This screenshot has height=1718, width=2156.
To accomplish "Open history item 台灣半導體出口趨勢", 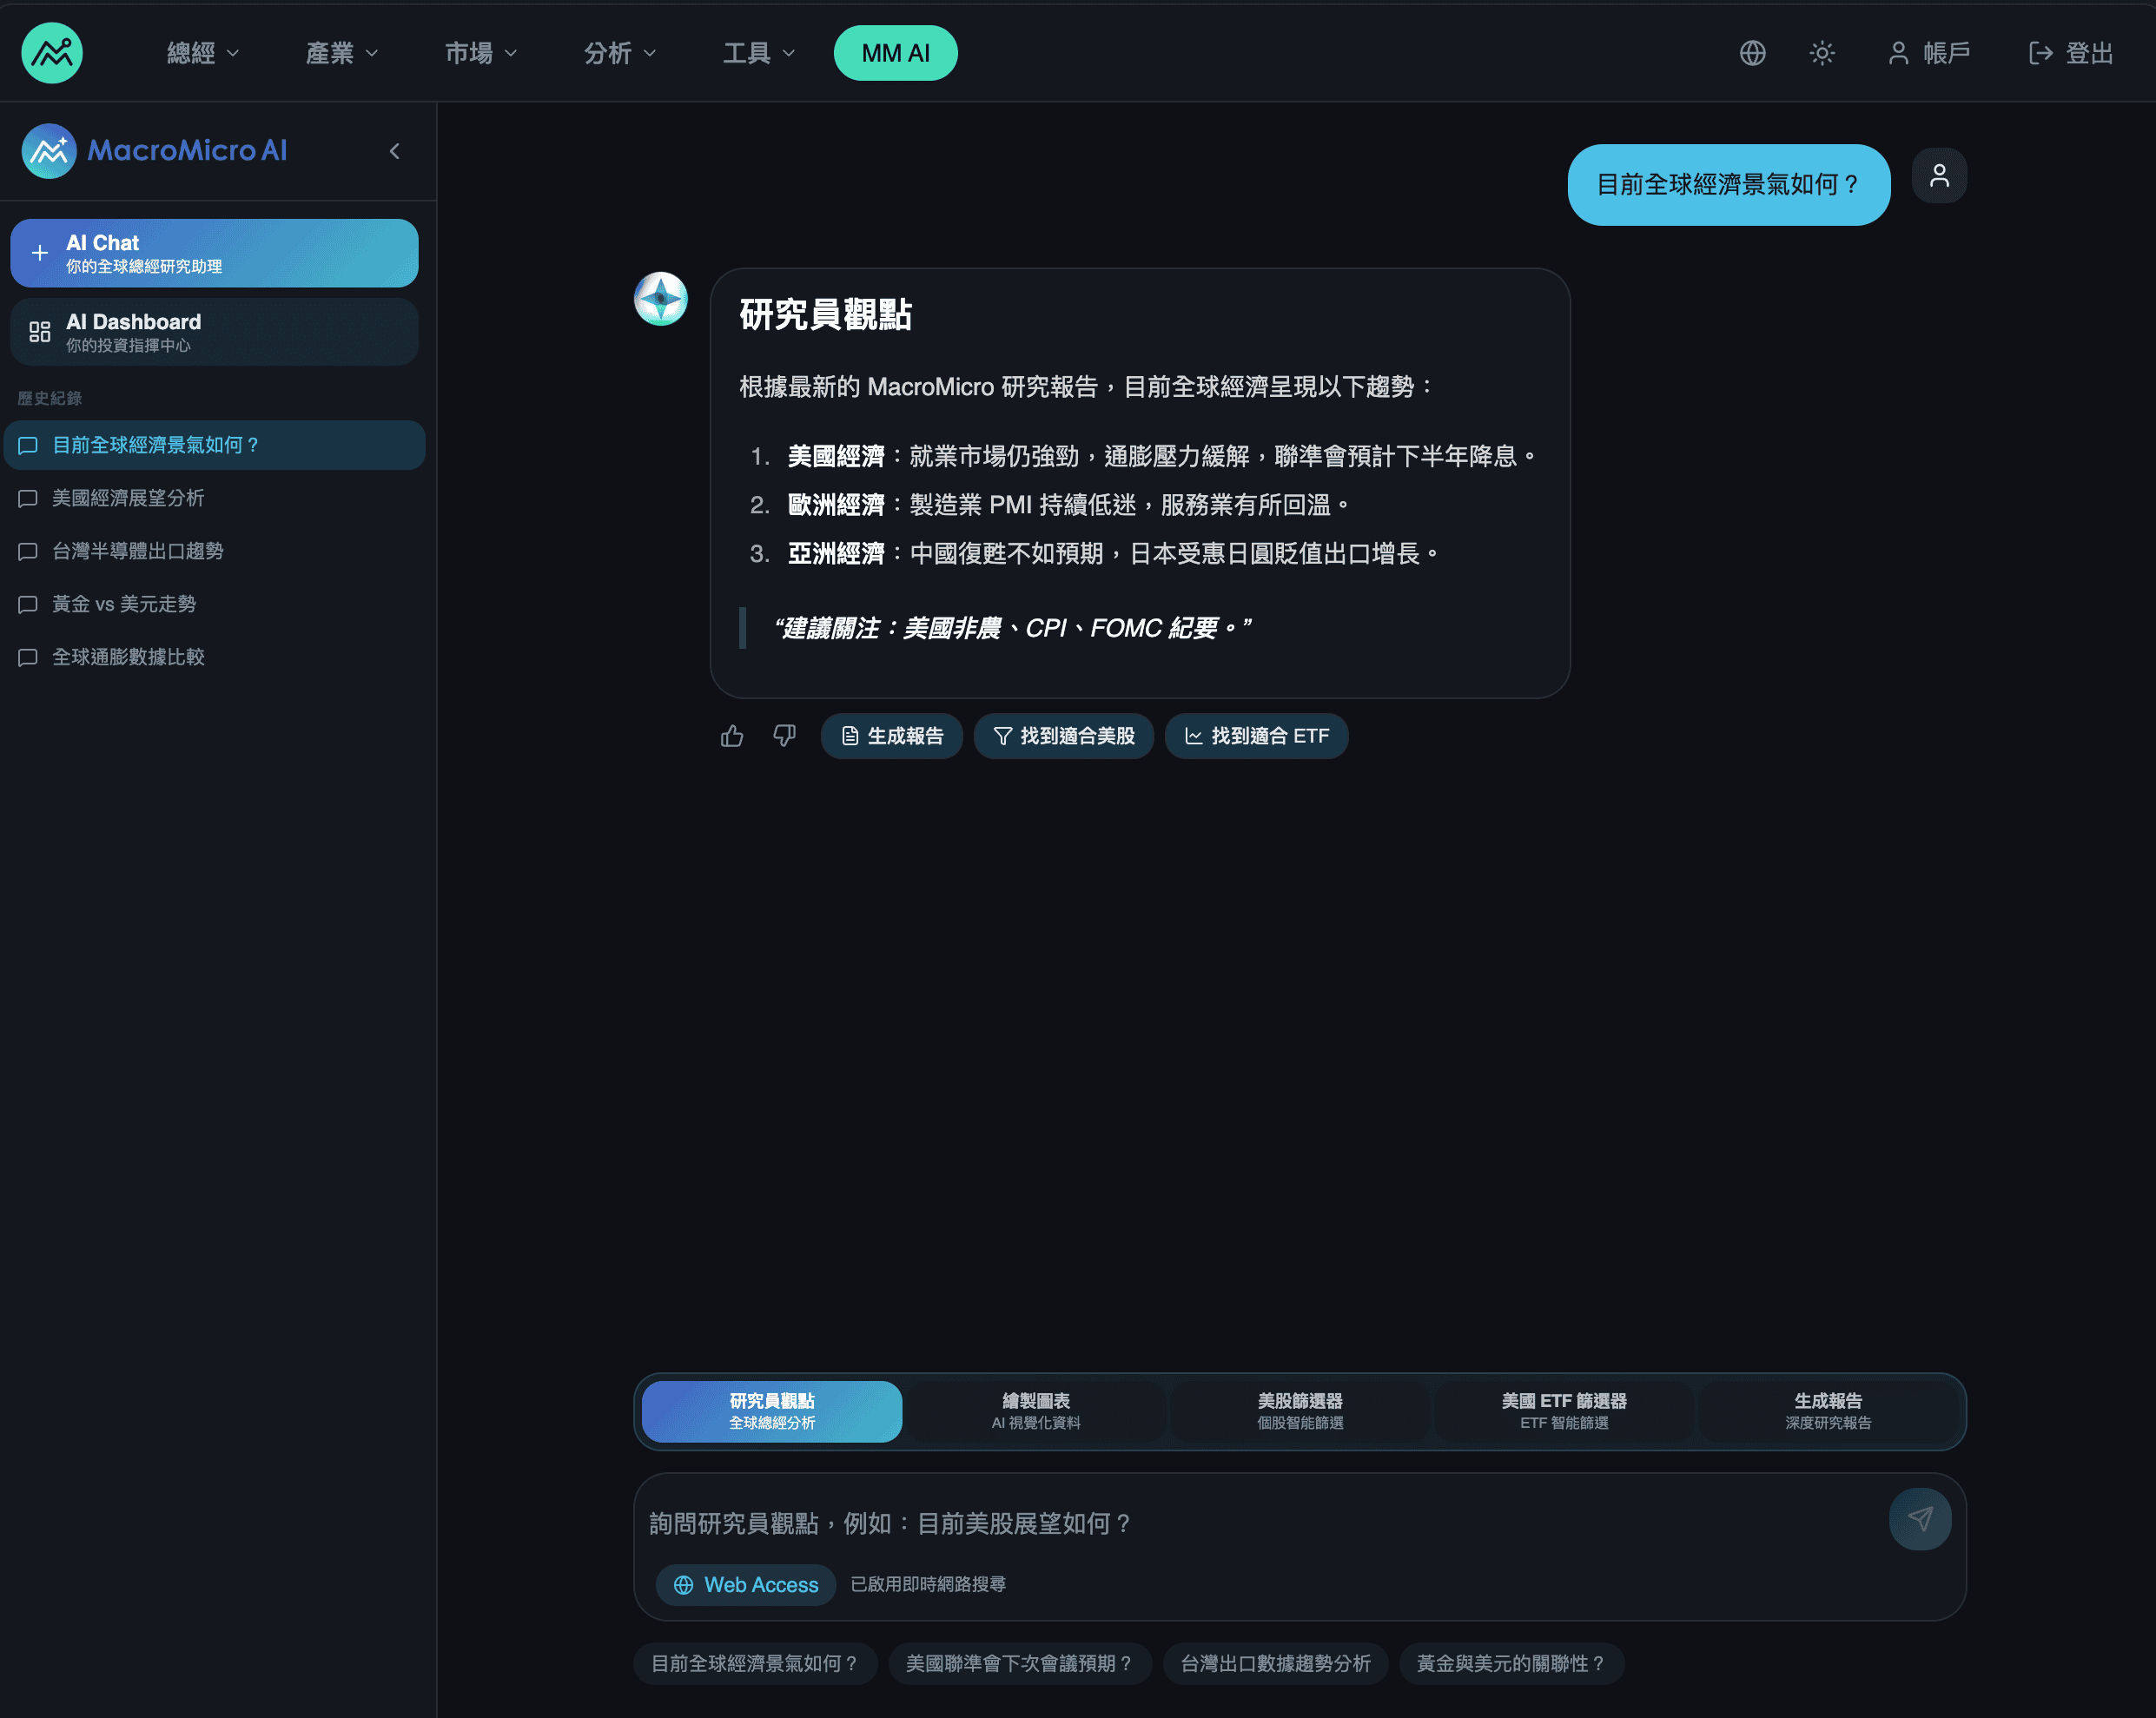I will 214,551.
